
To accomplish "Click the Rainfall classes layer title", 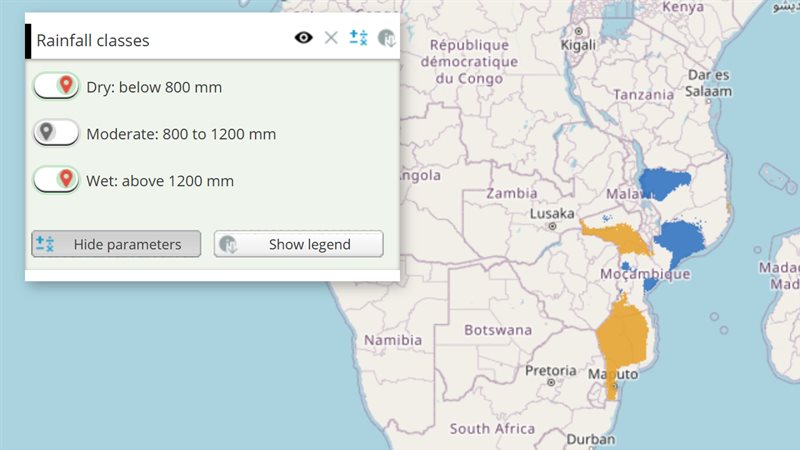I will [93, 40].
